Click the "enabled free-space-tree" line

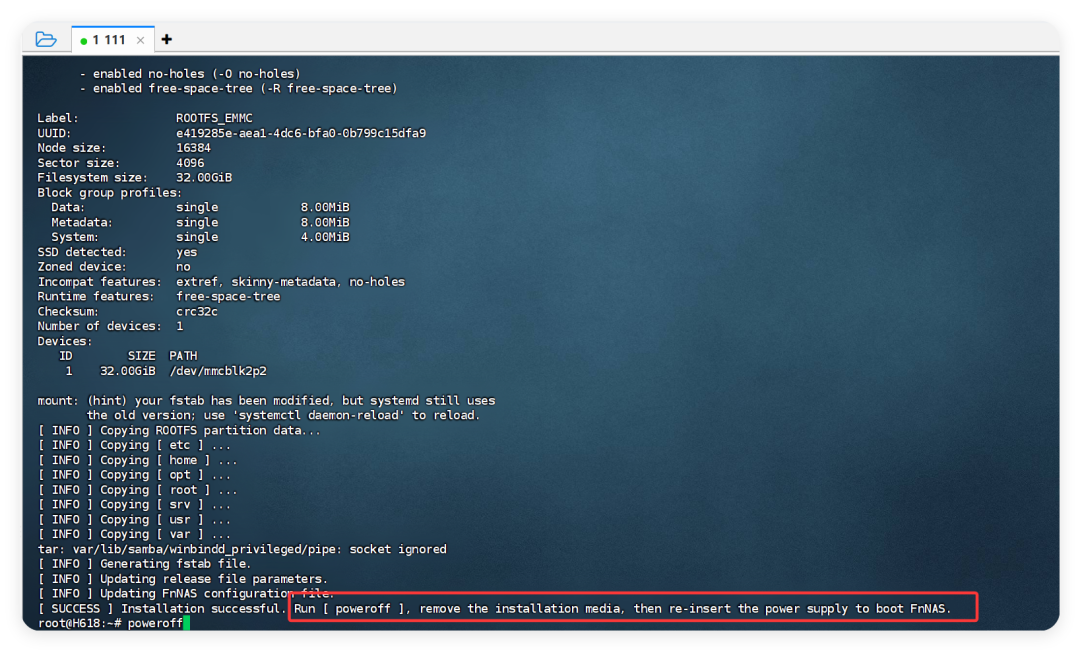[x=238, y=88]
